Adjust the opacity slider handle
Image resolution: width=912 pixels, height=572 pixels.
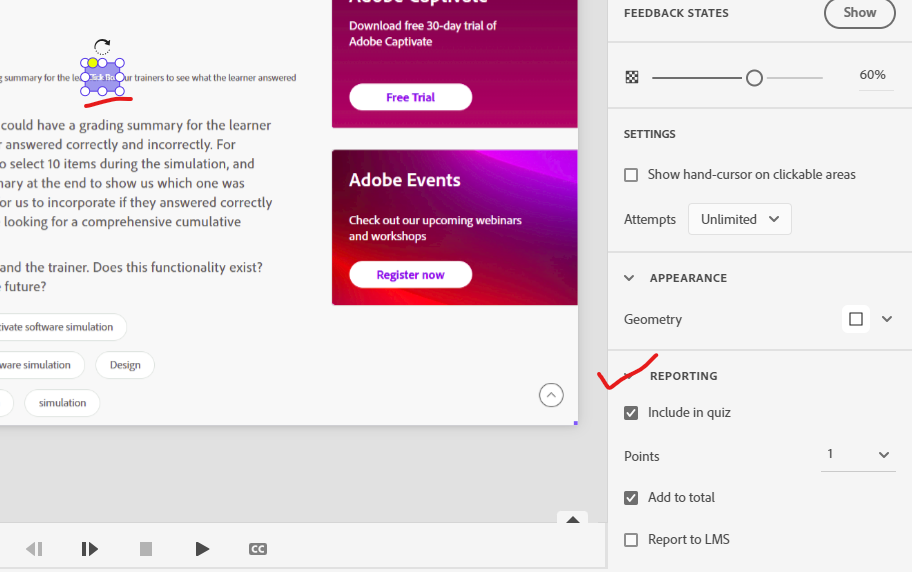(754, 77)
